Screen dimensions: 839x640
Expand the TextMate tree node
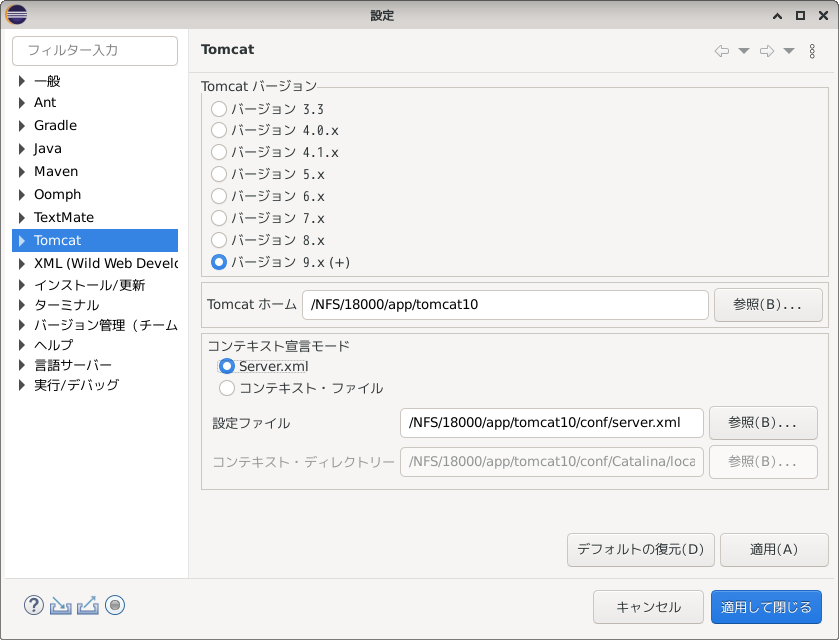pyautogui.click(x=21, y=218)
